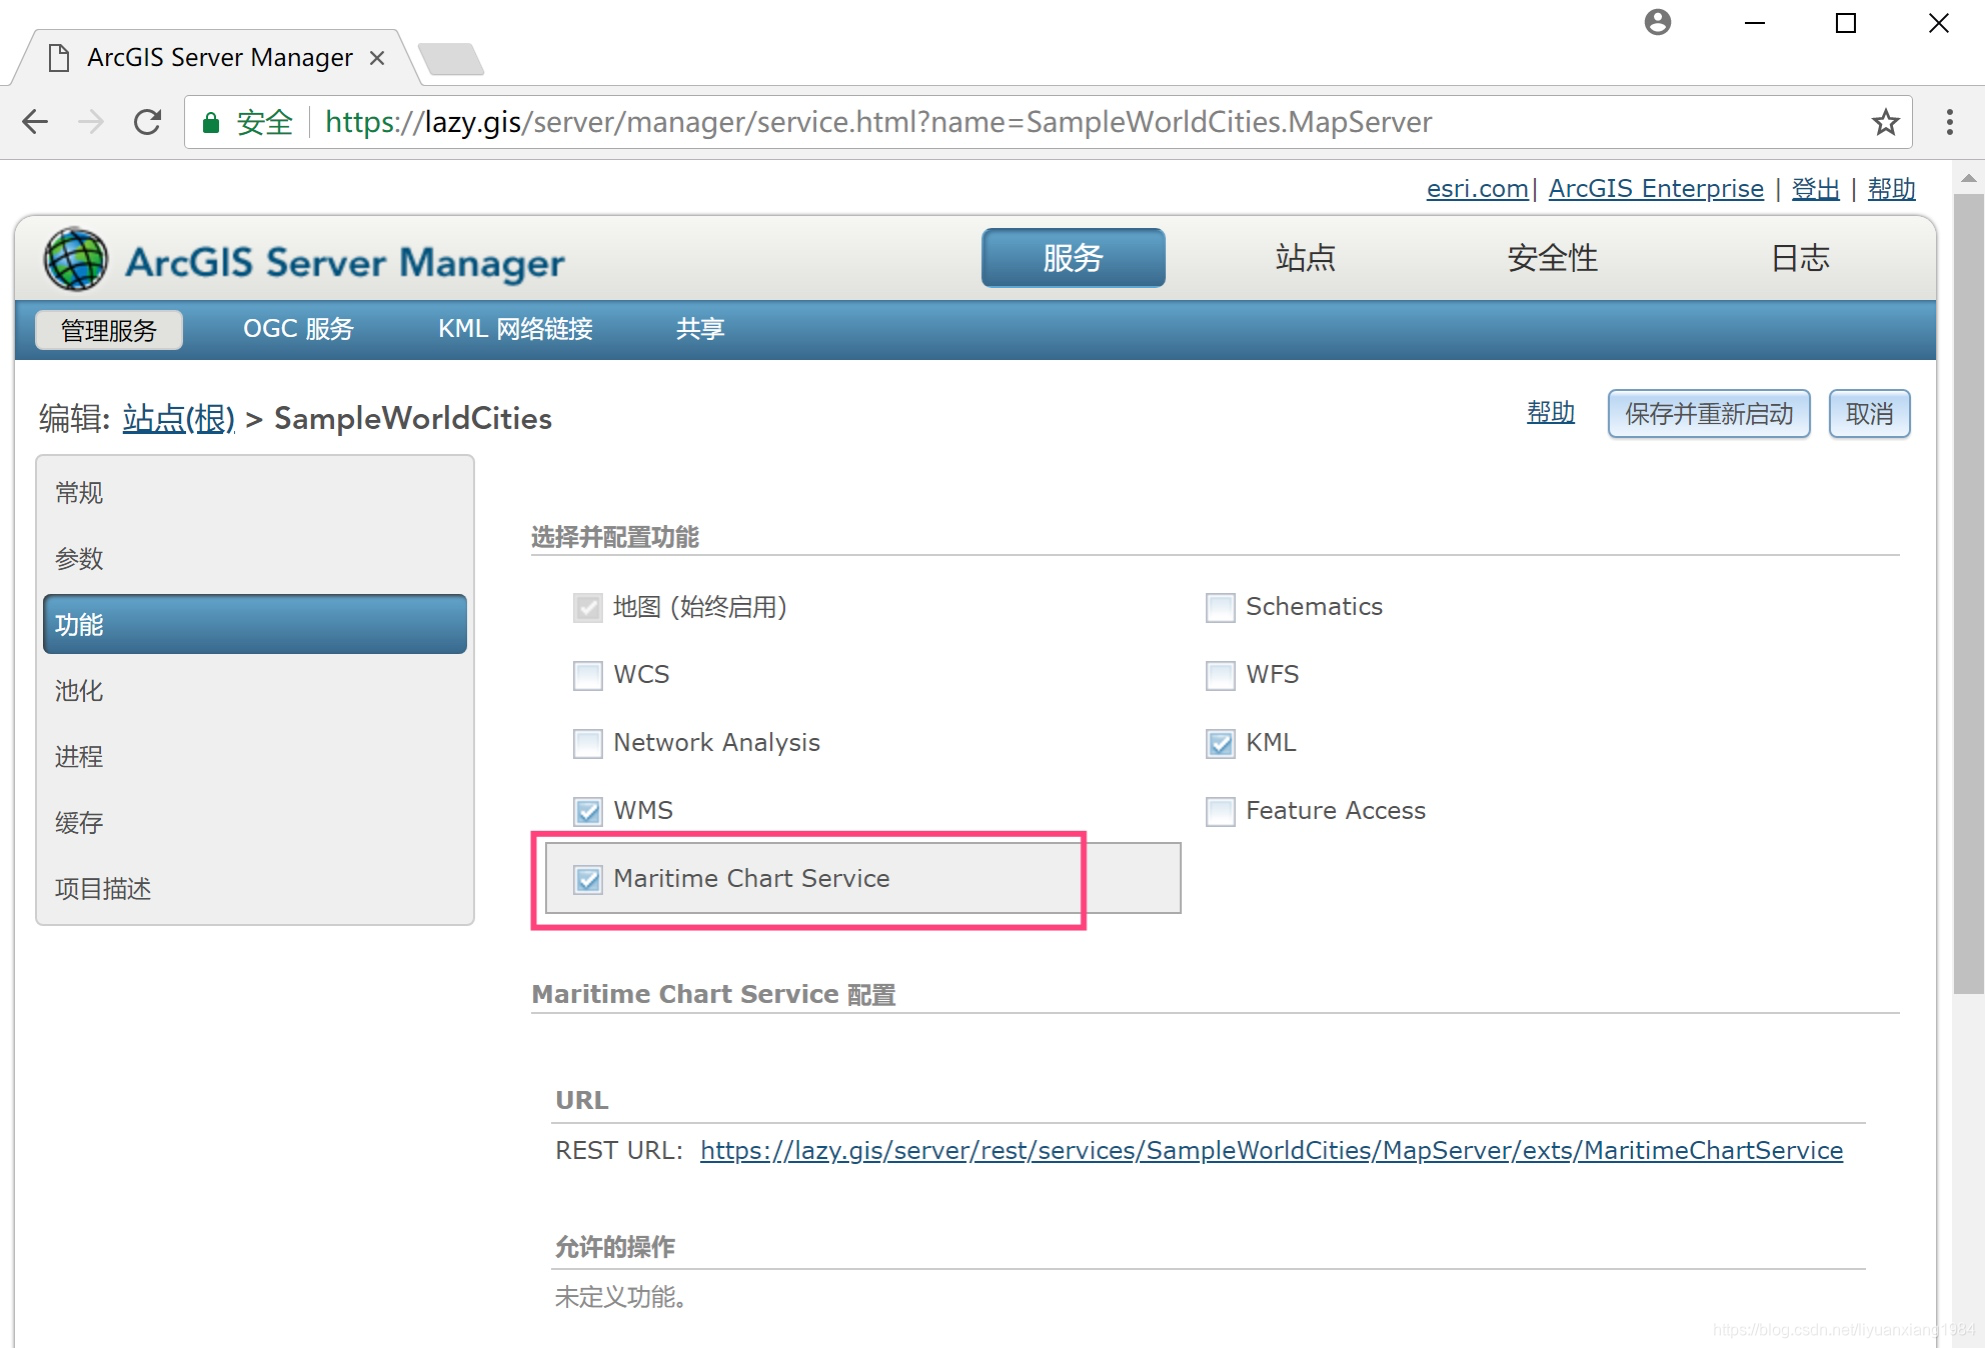The height and width of the screenshot is (1348, 1985).
Task: Open the top-right 帮助 link
Action: pyautogui.click(x=1891, y=189)
